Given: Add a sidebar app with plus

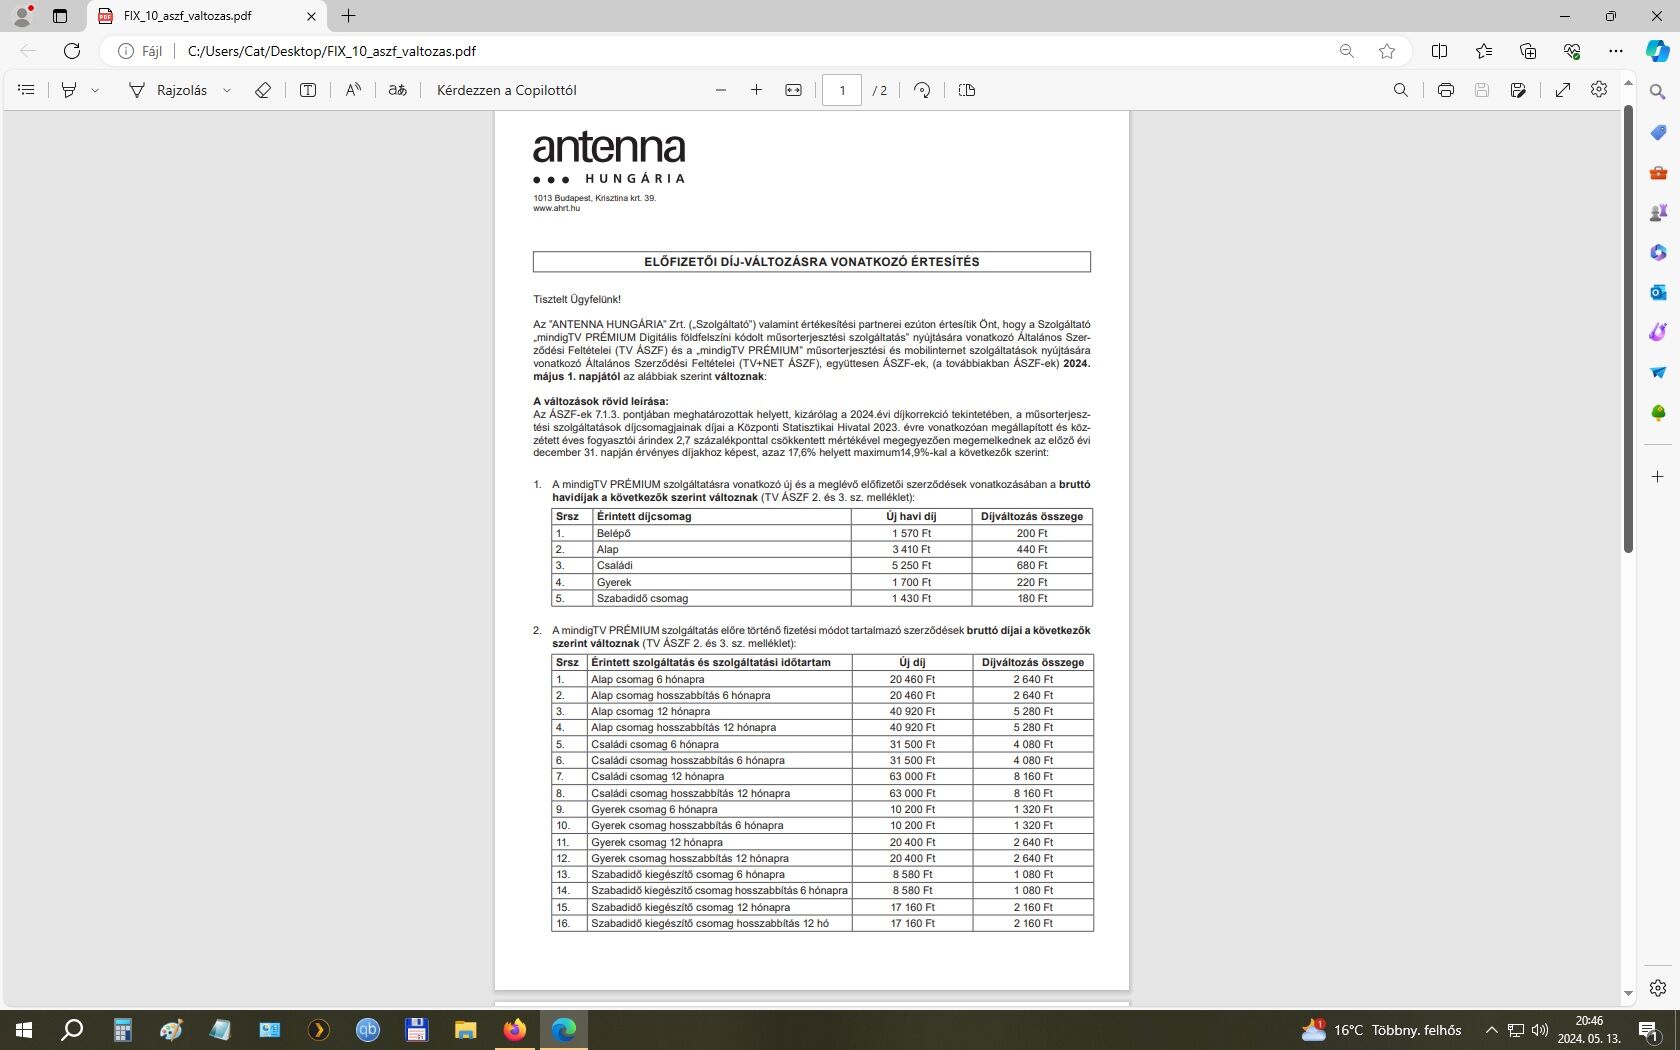Looking at the screenshot, I should 1658,477.
